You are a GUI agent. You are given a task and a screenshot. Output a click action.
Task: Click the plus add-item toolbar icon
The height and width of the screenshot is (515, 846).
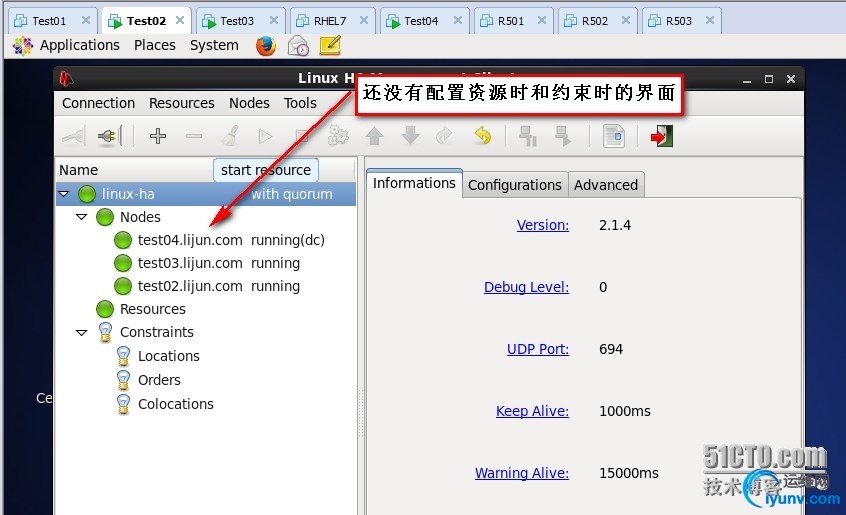(158, 136)
